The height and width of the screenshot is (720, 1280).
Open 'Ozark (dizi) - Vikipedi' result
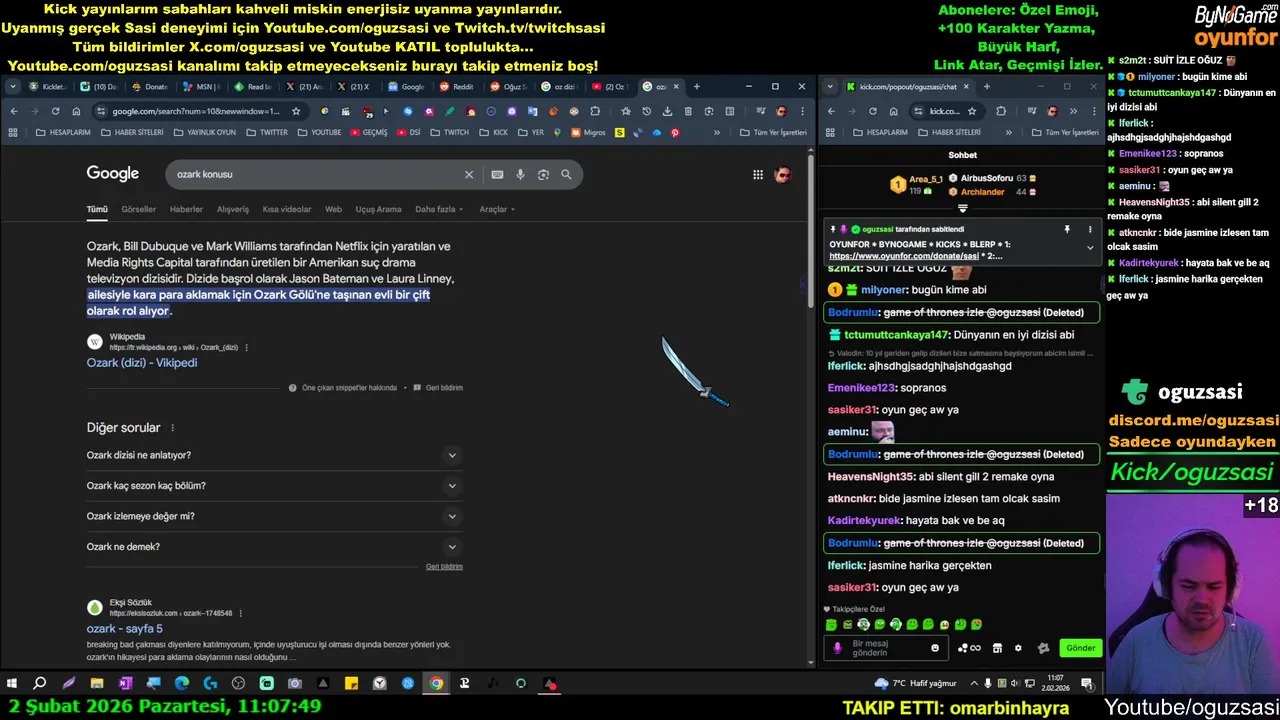point(142,363)
